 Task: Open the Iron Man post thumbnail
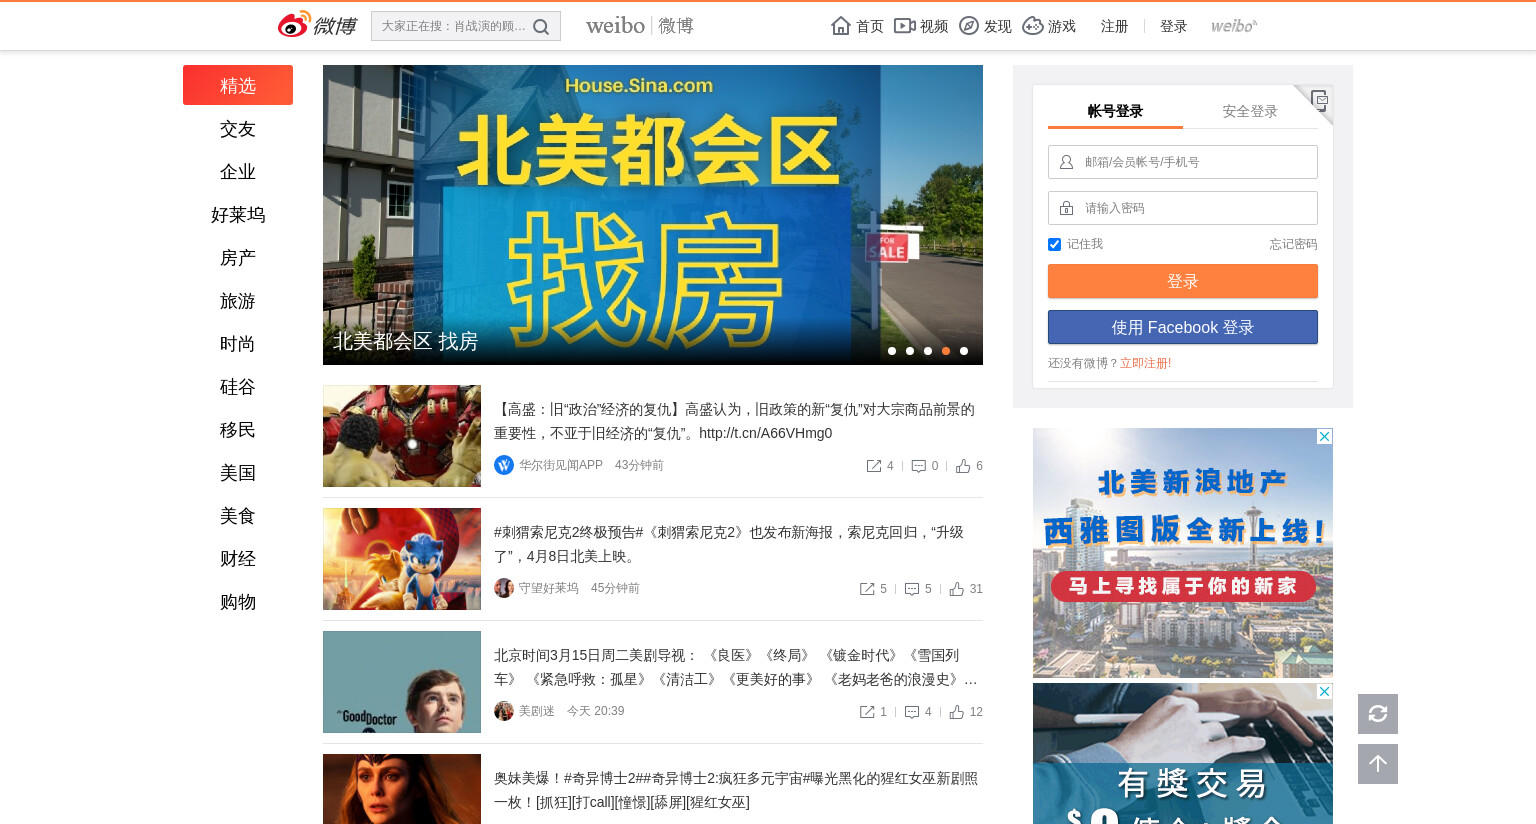(402, 436)
